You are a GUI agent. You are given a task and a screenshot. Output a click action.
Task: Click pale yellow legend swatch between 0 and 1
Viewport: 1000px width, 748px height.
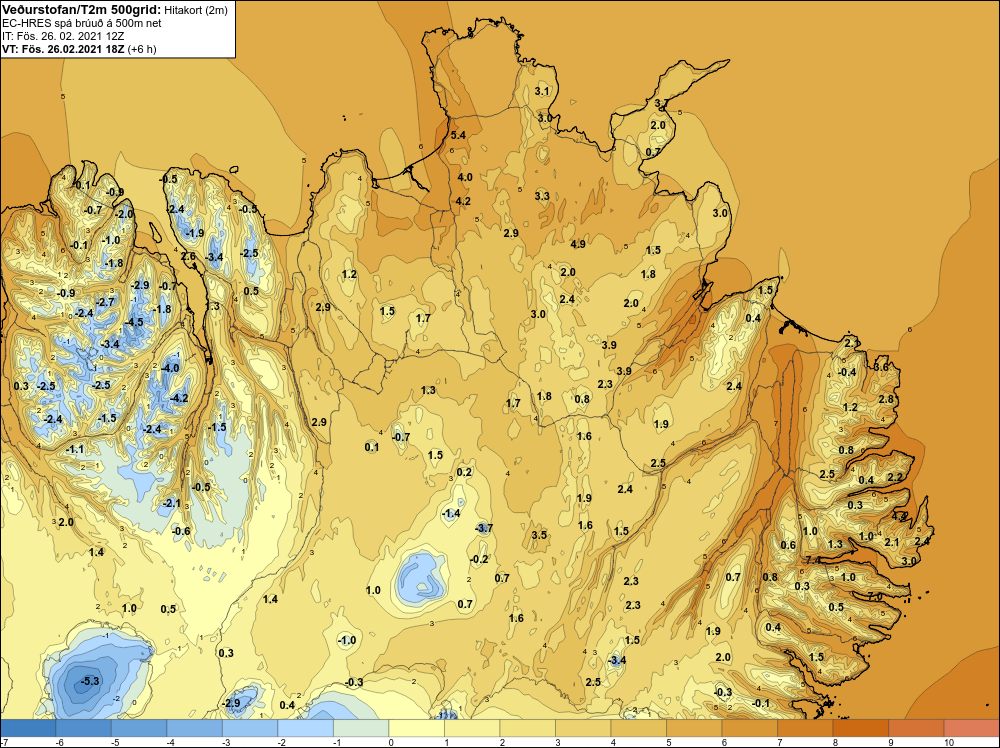click(416, 728)
